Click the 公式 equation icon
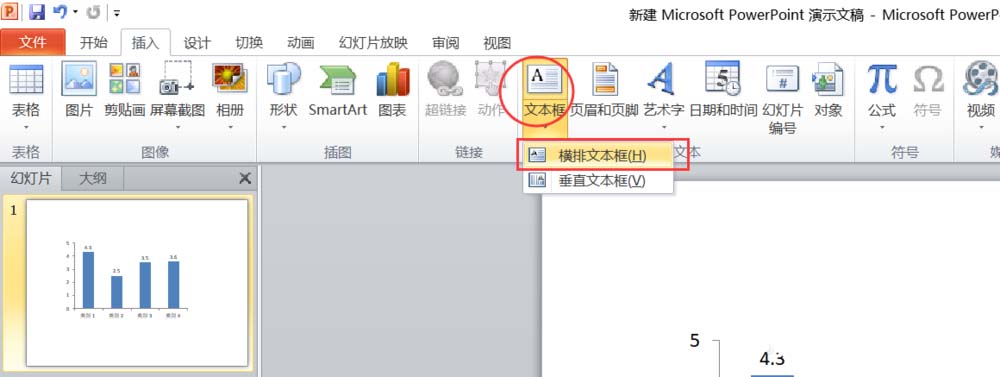Viewport: 1000px width, 377px height. click(x=882, y=80)
